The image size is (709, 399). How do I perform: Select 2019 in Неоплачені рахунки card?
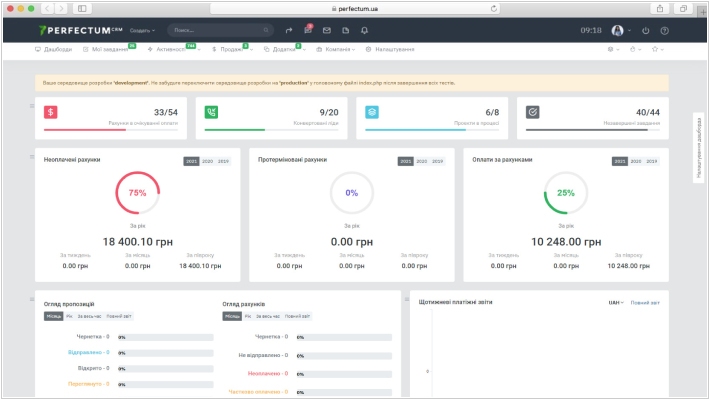pos(223,161)
